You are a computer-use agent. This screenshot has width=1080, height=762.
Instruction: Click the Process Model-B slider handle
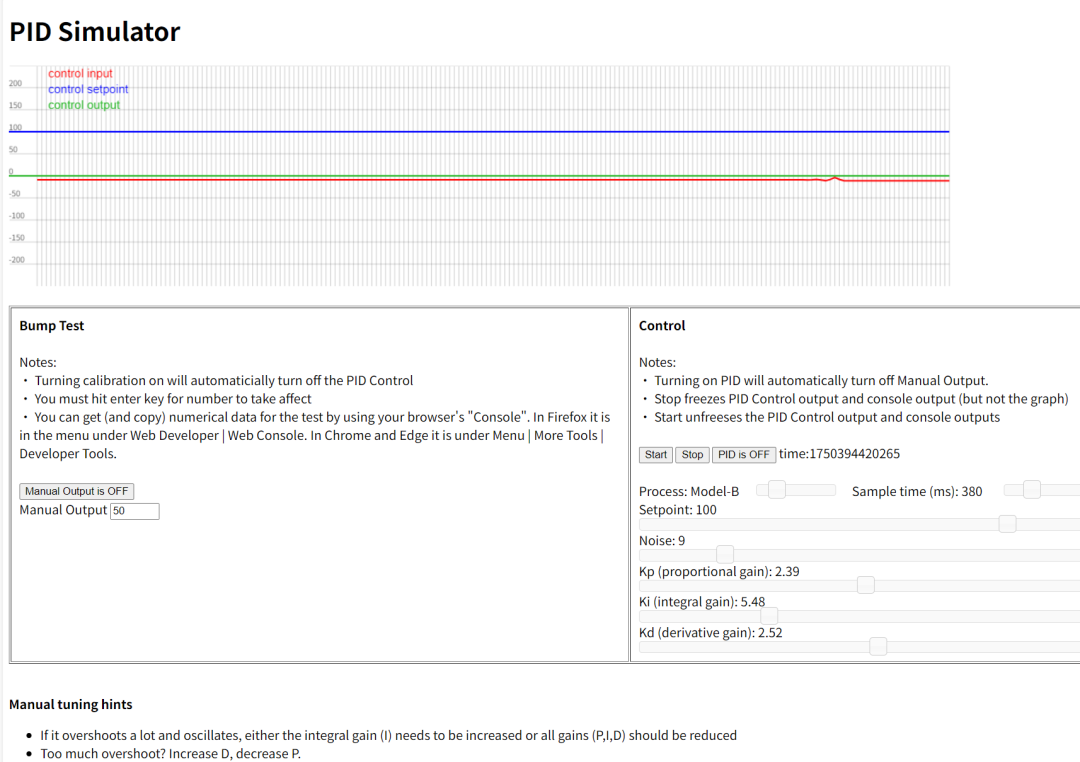(776, 490)
